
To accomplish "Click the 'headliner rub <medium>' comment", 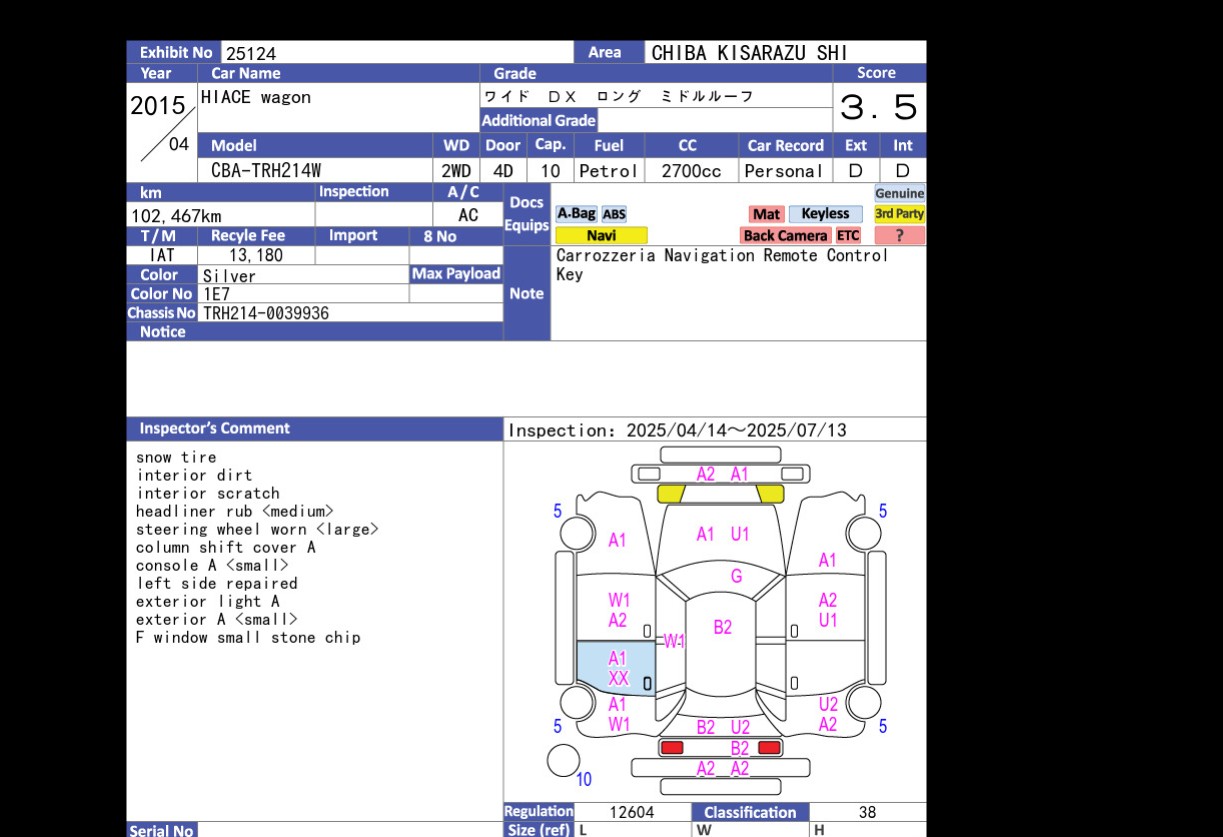I will pos(235,511).
